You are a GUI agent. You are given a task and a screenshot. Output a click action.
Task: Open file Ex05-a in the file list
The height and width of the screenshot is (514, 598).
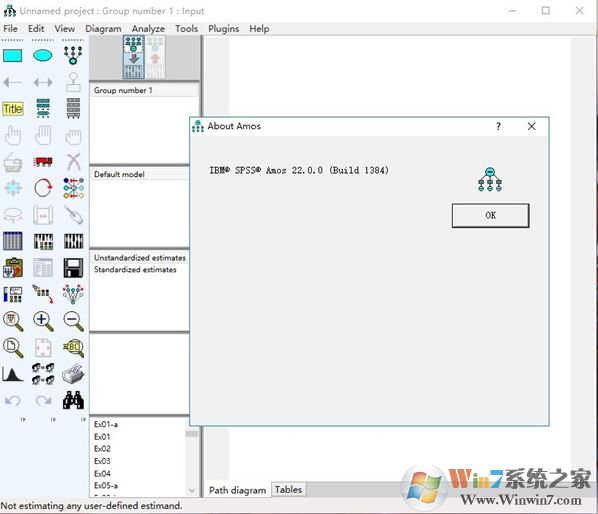pyautogui.click(x=106, y=486)
